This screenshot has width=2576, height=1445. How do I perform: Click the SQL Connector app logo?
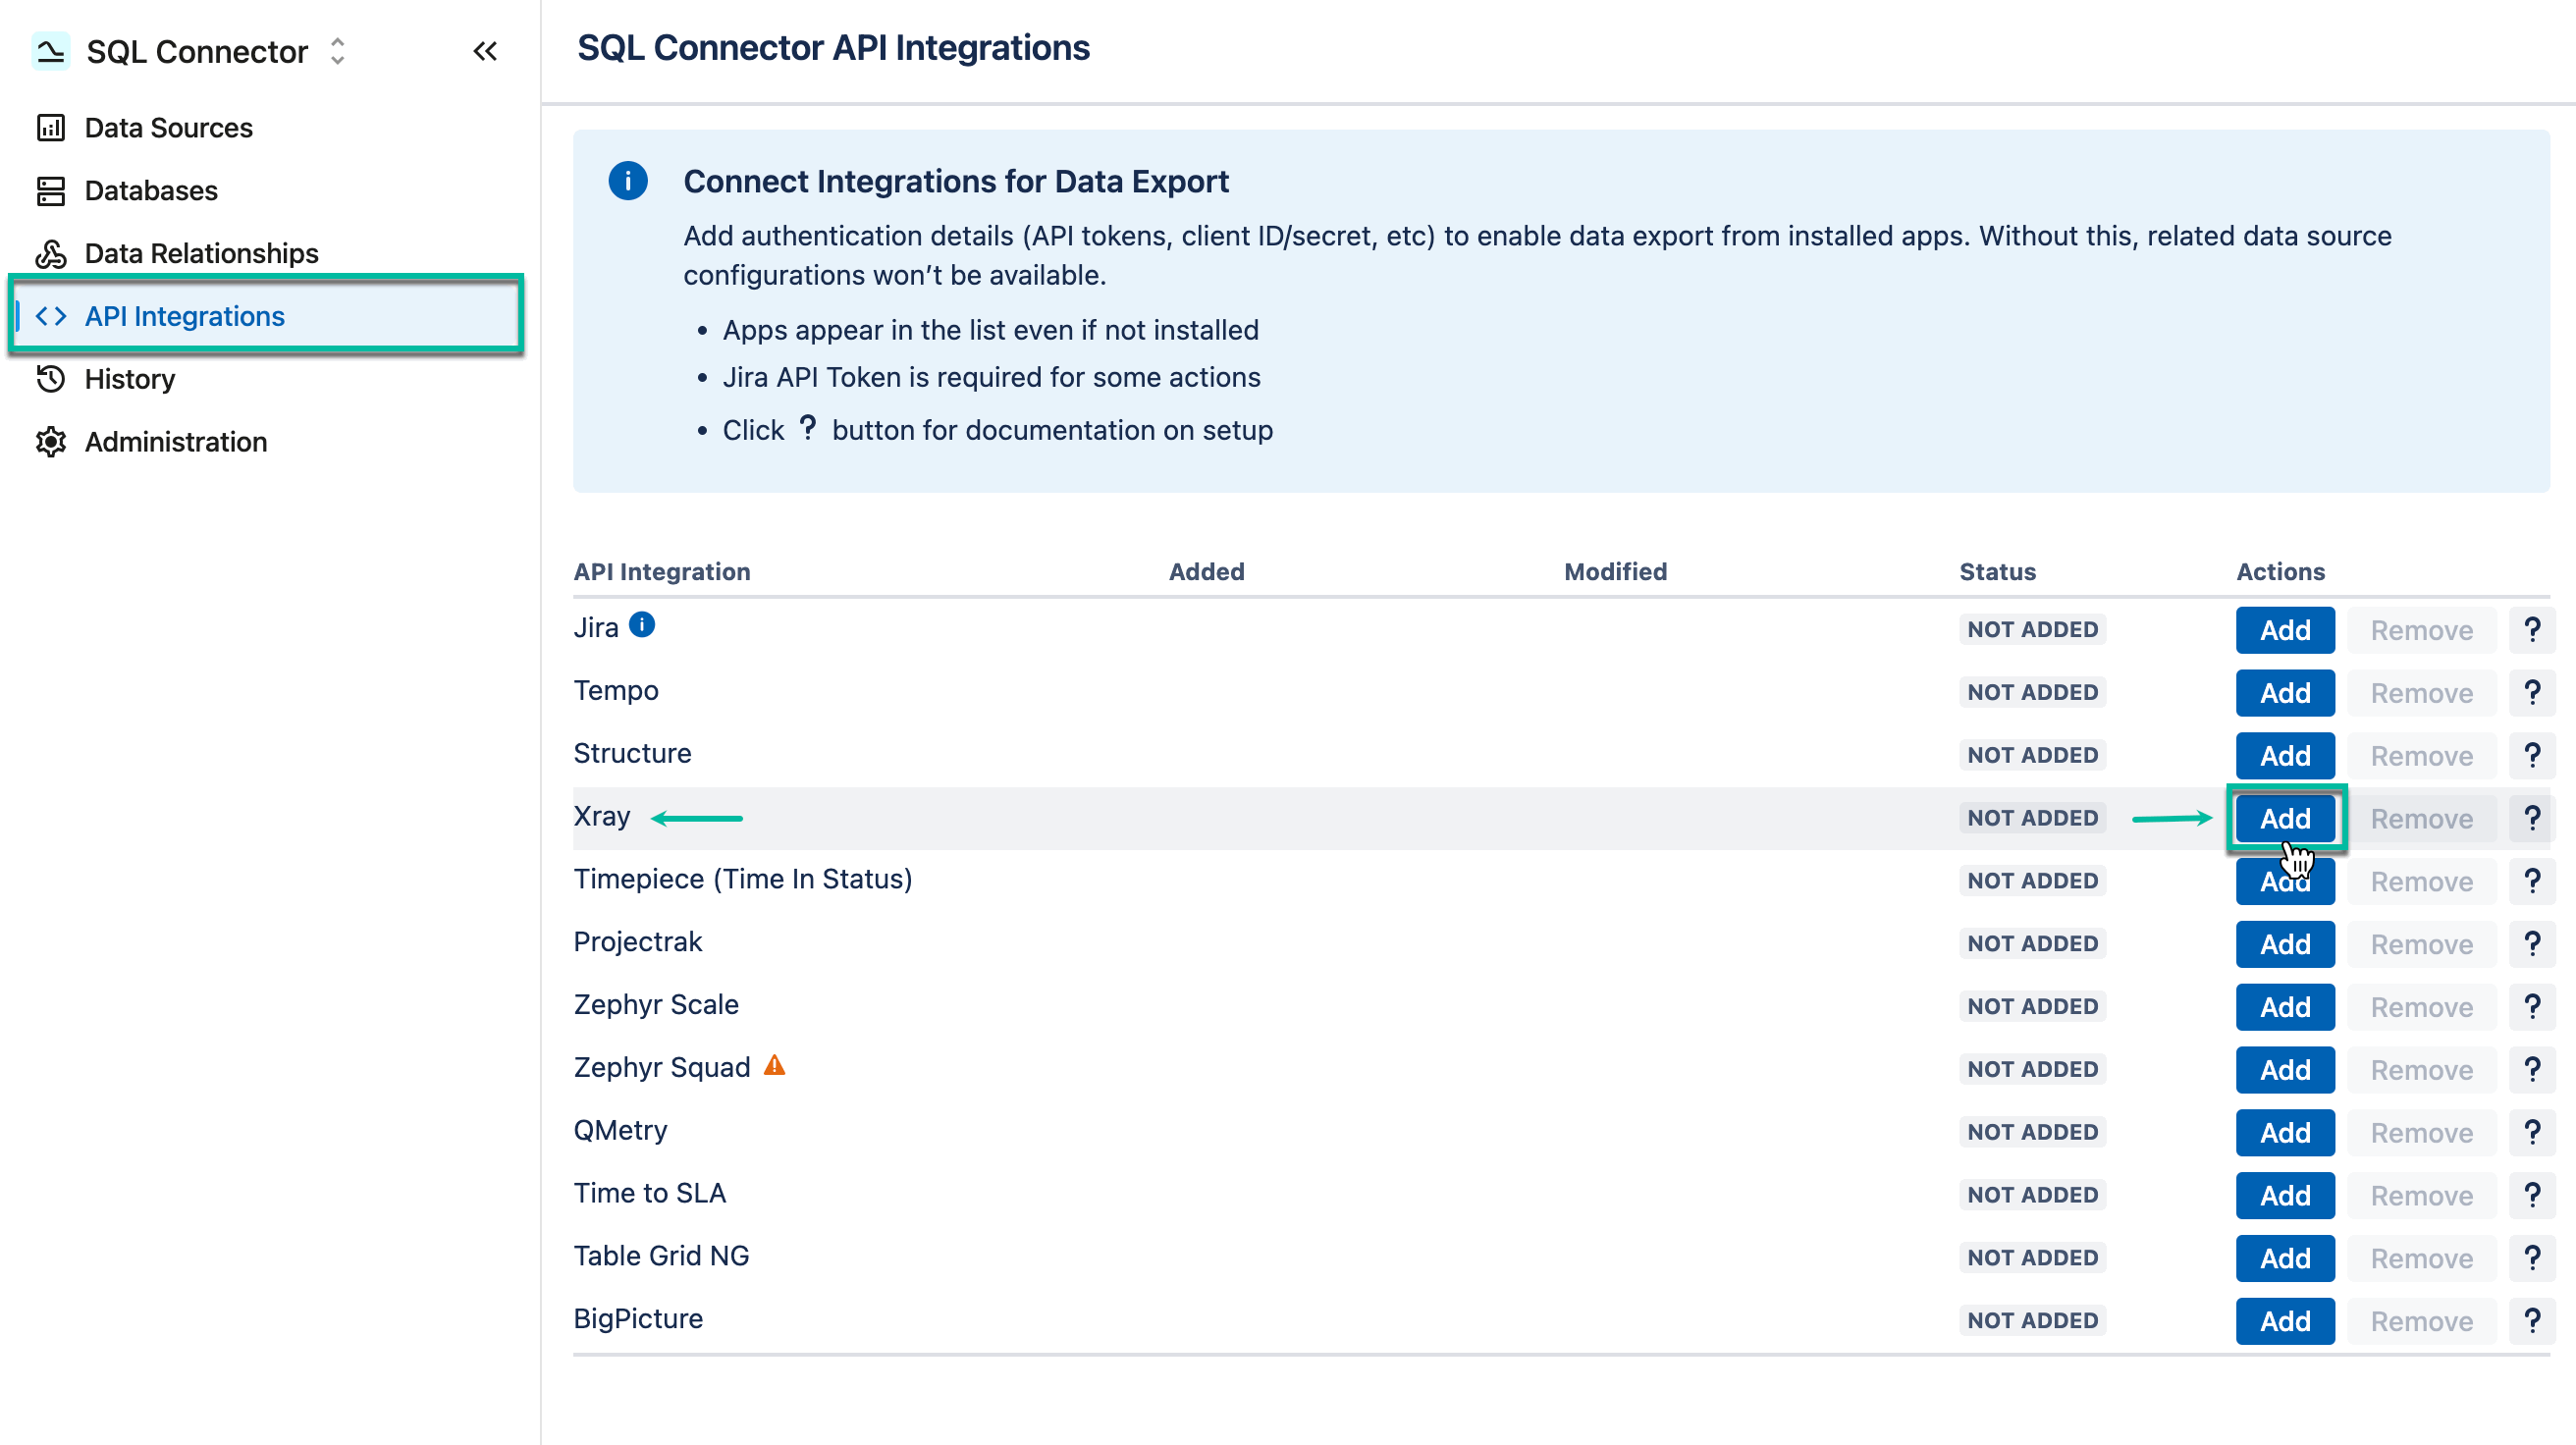tap(49, 51)
